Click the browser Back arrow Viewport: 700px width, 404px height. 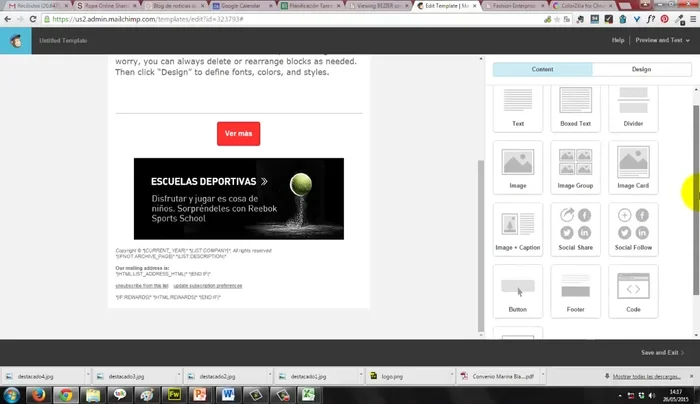click(x=8, y=19)
